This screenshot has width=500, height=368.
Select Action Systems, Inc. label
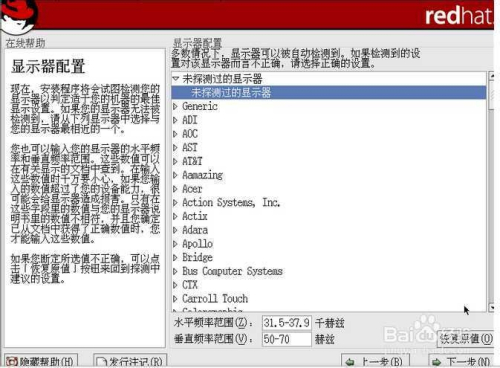[231, 202]
